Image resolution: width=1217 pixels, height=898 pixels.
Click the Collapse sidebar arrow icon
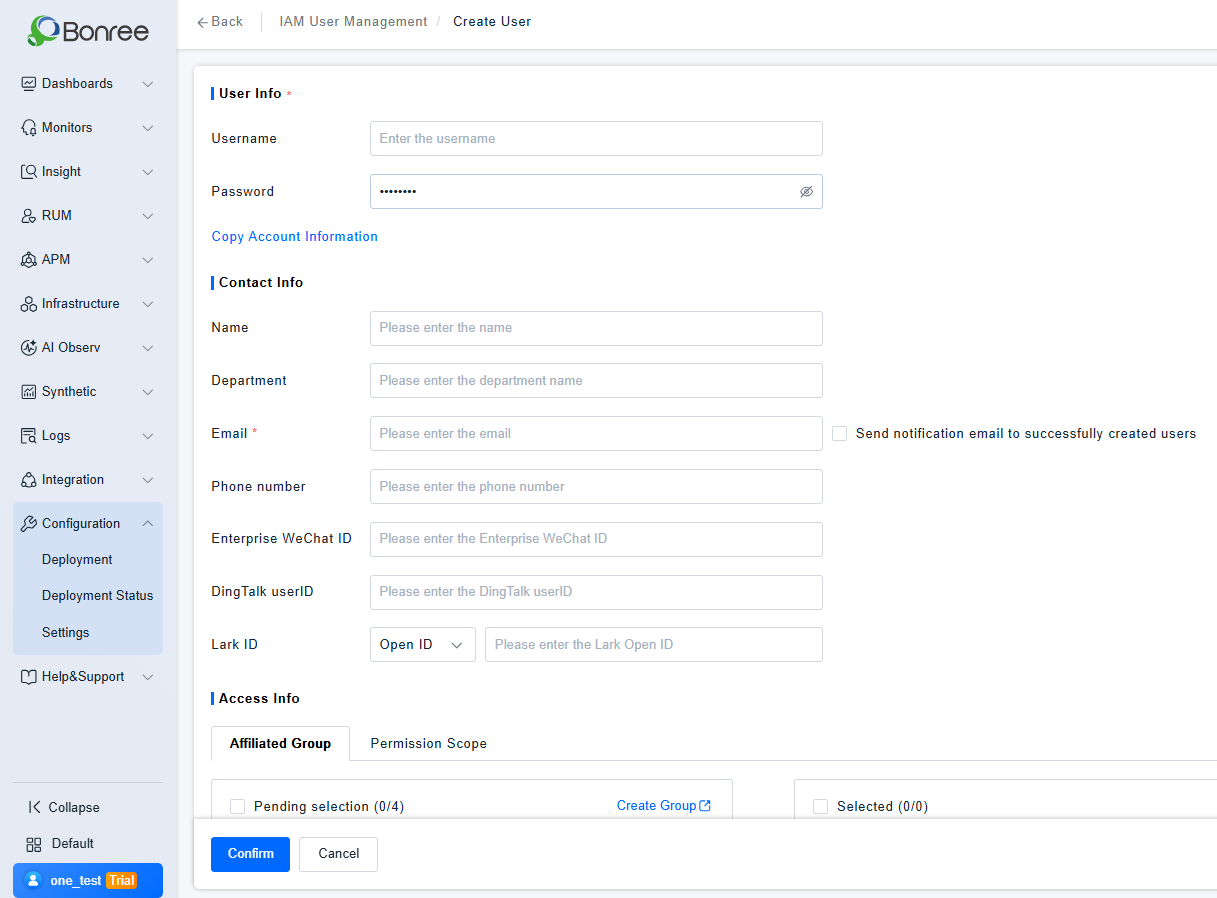pyautogui.click(x=34, y=807)
